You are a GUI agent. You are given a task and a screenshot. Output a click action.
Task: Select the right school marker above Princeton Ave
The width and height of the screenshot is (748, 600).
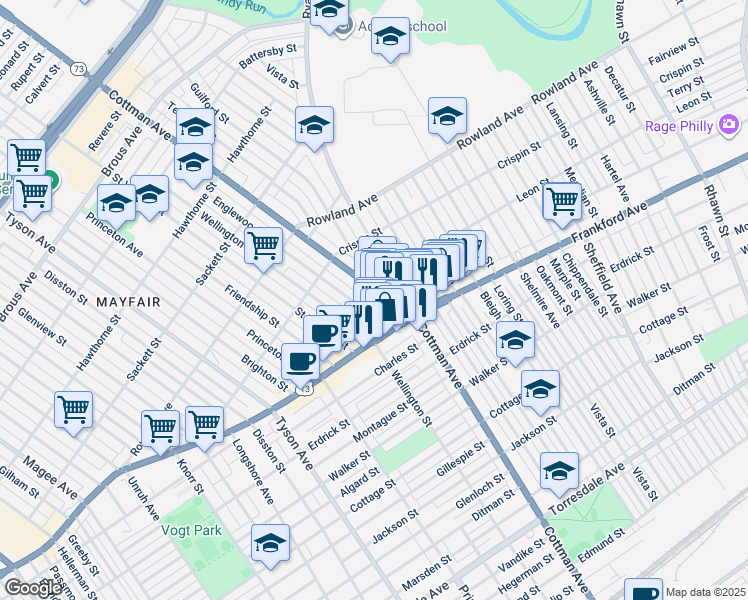pos(149,197)
